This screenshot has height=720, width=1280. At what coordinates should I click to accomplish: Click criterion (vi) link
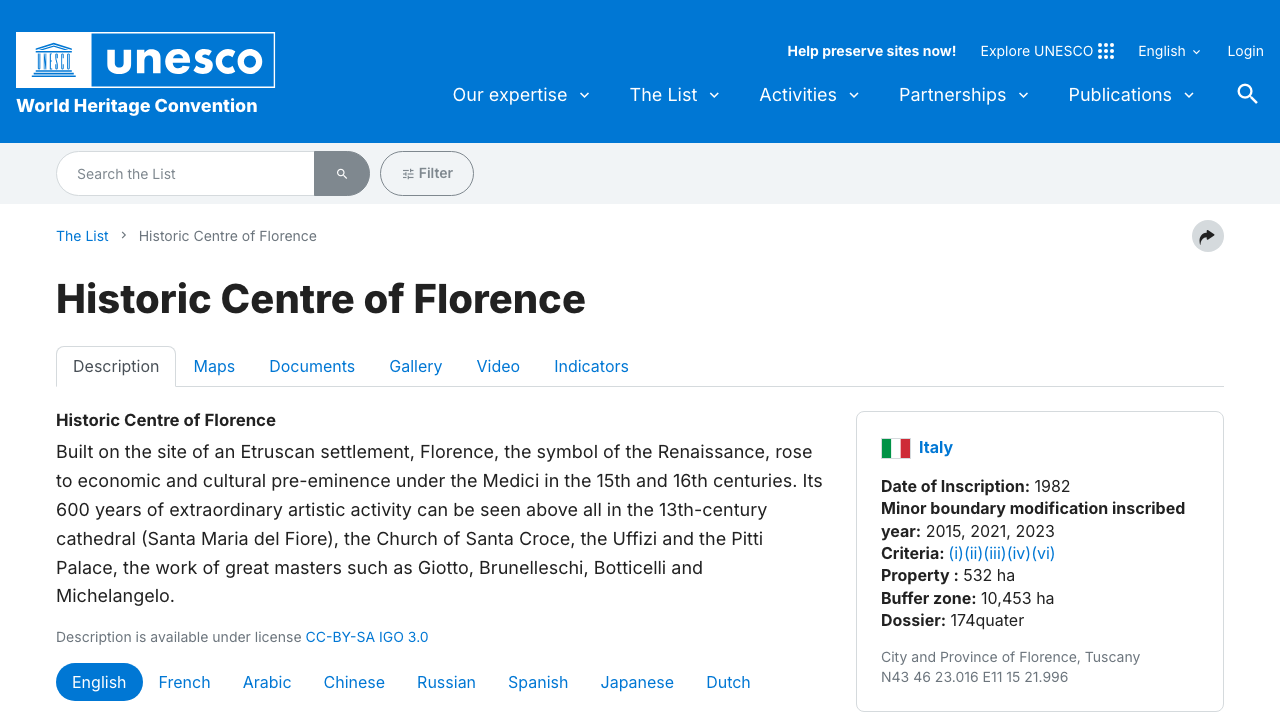[x=1044, y=553]
